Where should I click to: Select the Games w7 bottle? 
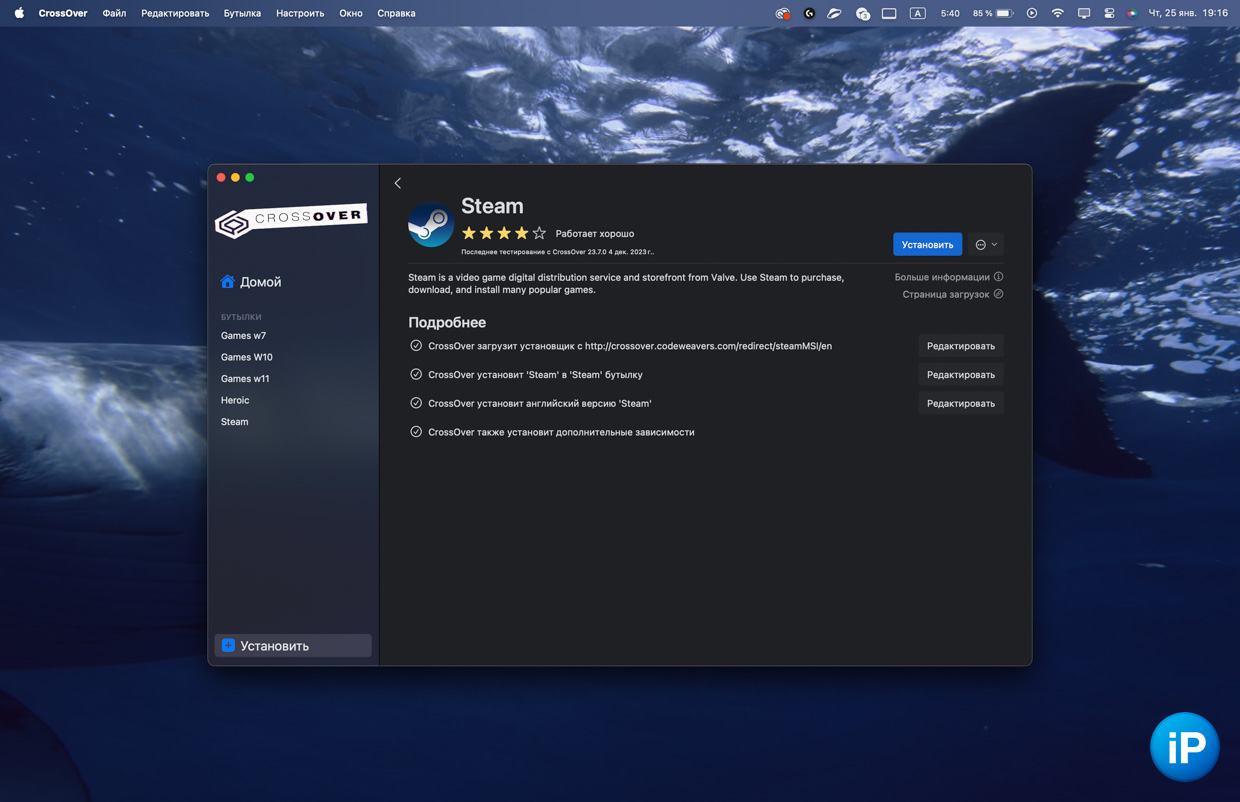pyautogui.click(x=243, y=336)
